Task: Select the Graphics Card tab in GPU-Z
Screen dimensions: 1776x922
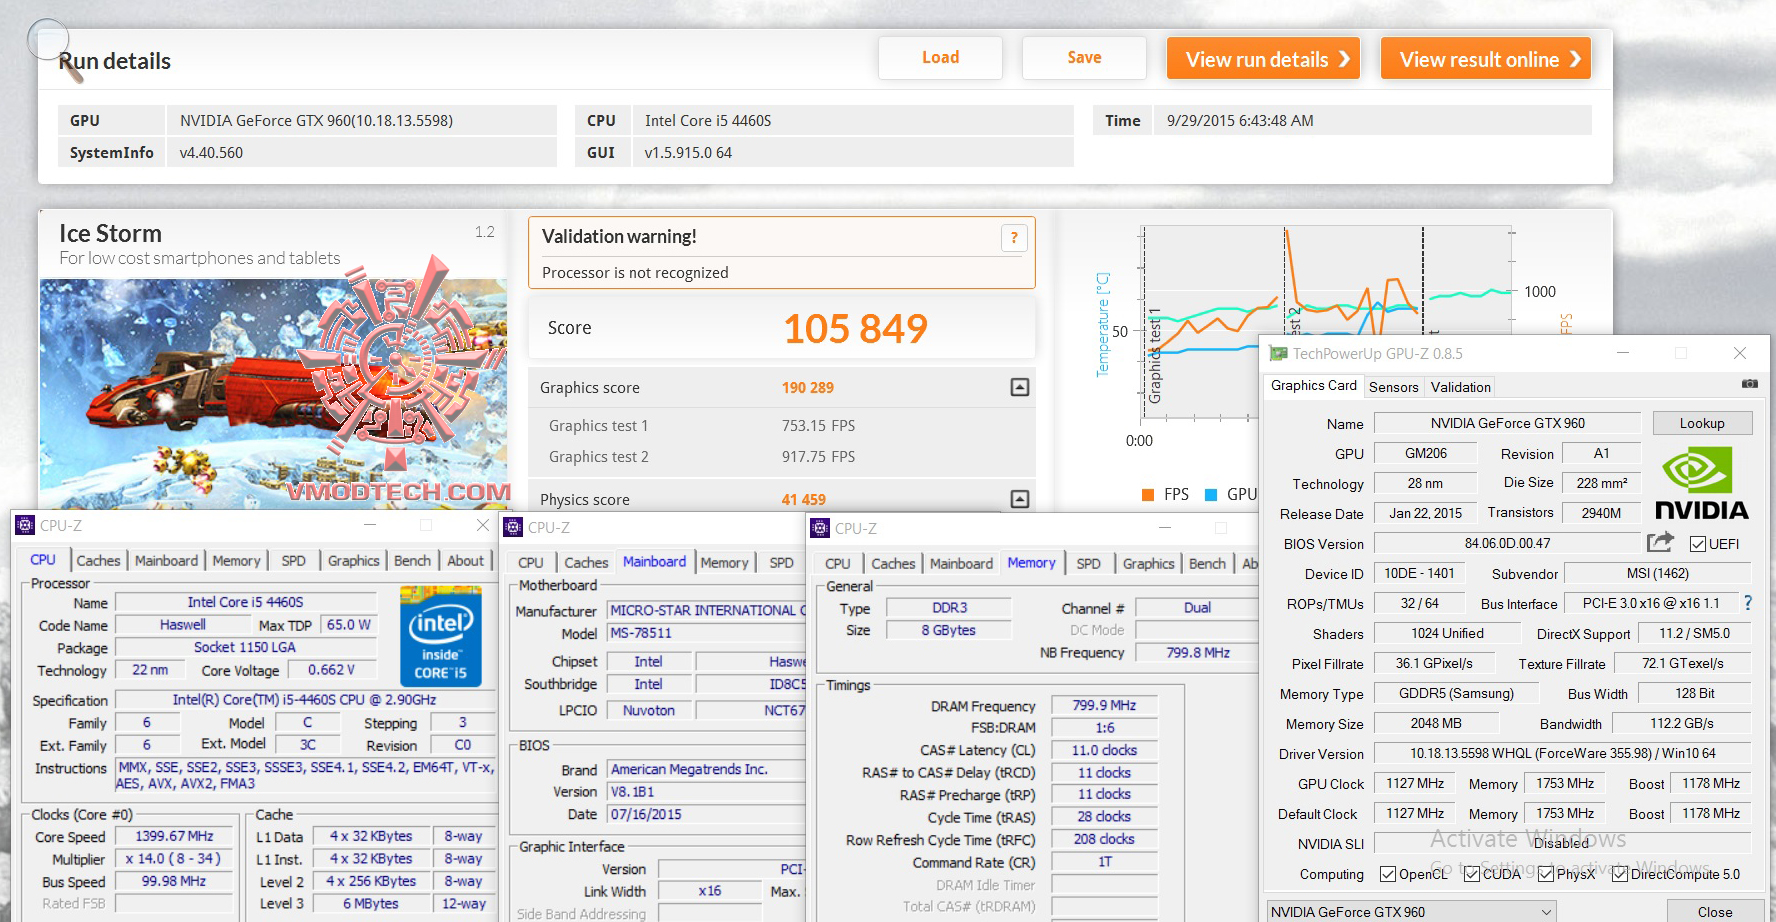Action: 1314,385
